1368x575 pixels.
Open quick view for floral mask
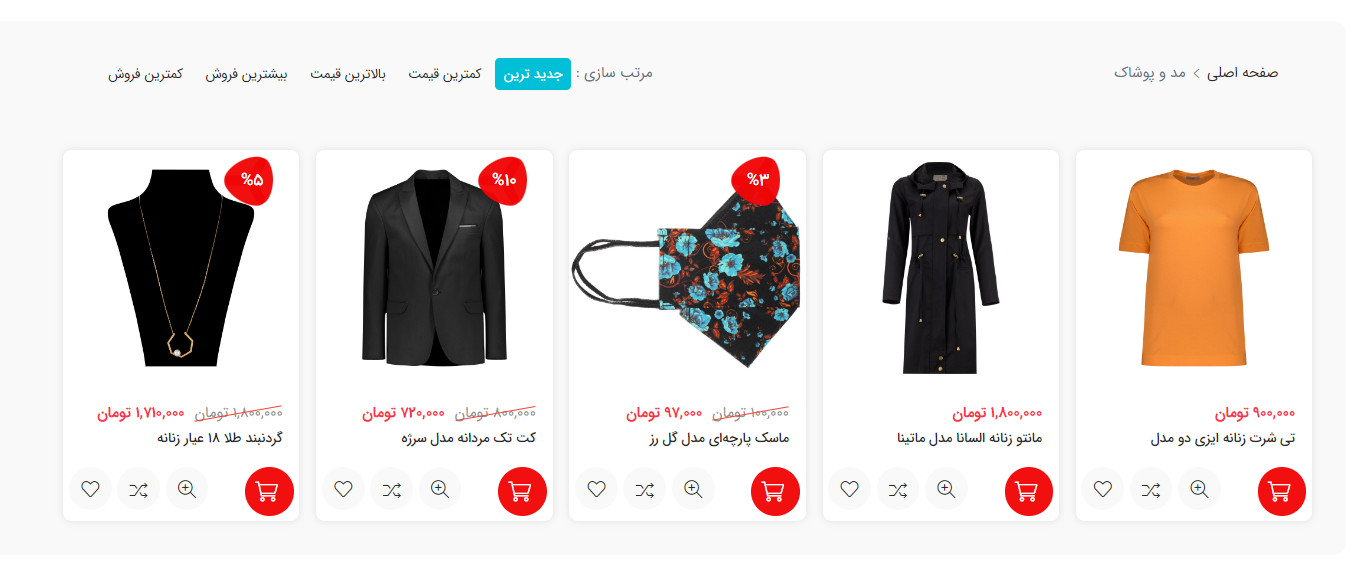tap(692, 489)
